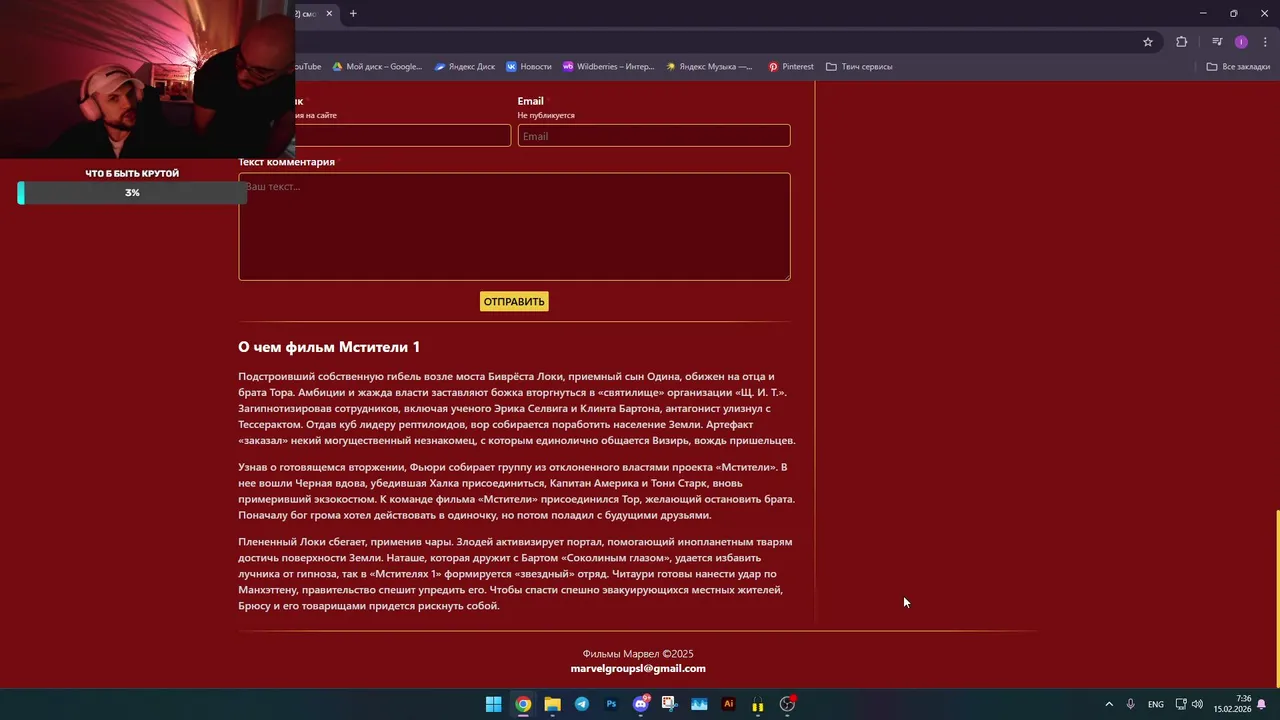Open the volume control in the tray
The height and width of the screenshot is (720, 1280).
1197,704
